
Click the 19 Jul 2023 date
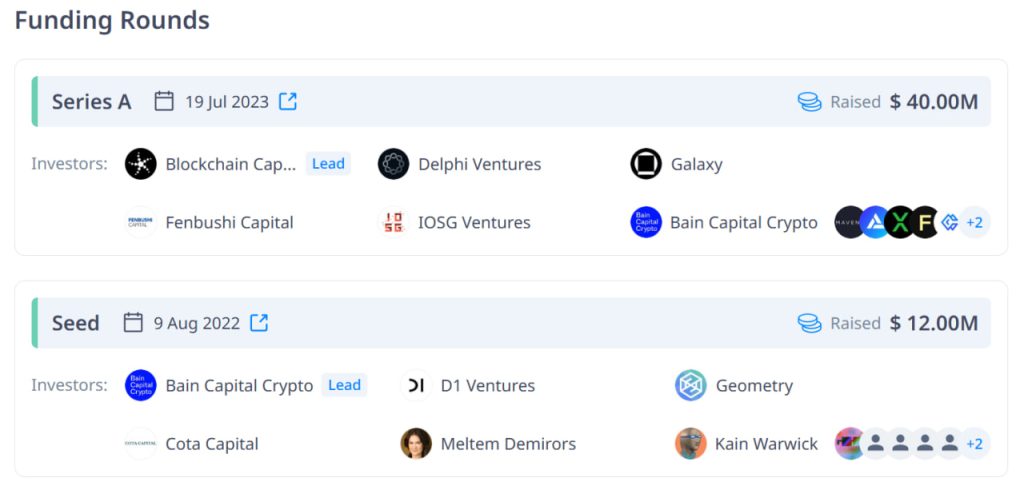pyautogui.click(x=227, y=102)
